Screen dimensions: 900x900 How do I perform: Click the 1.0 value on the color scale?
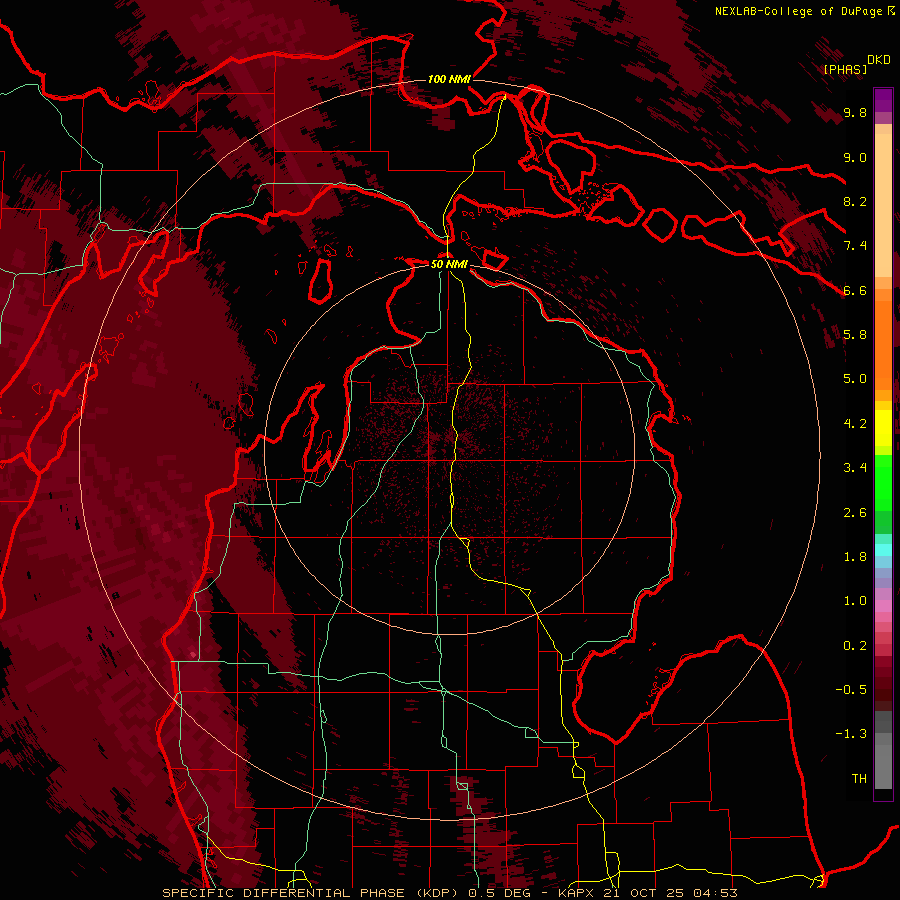[855, 601]
